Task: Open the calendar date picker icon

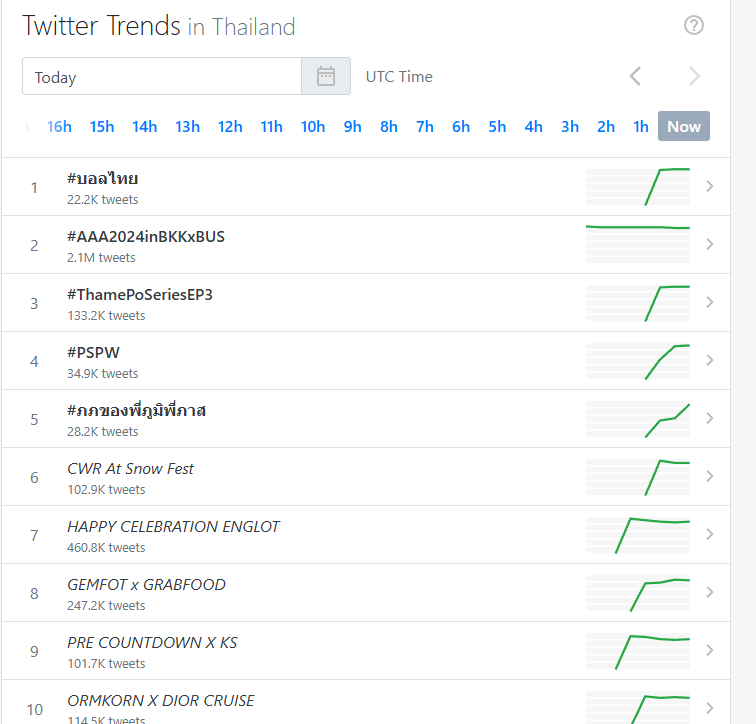Action: 326,77
